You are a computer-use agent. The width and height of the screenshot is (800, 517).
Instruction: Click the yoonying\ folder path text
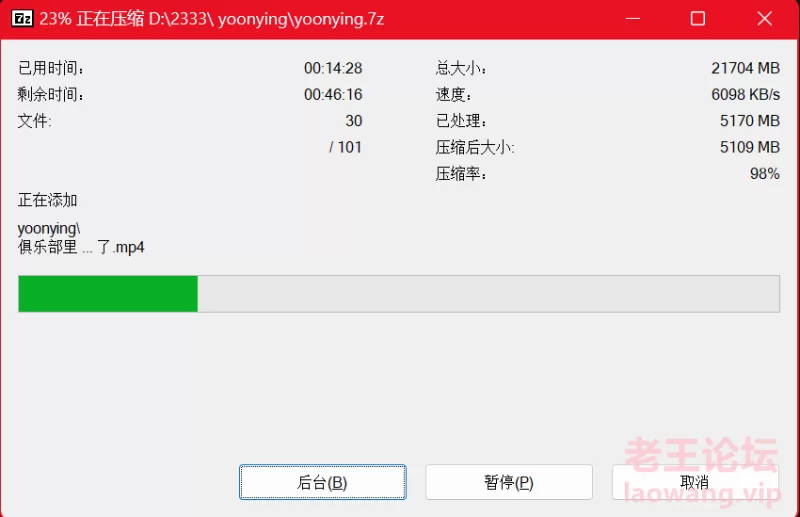[x=49, y=228]
